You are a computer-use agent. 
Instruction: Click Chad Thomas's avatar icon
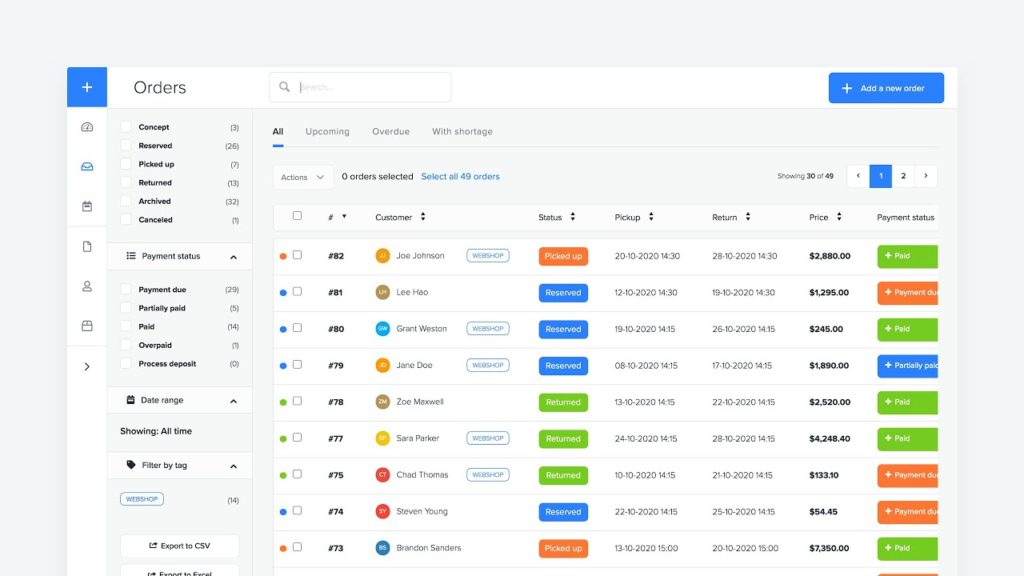[x=383, y=475]
